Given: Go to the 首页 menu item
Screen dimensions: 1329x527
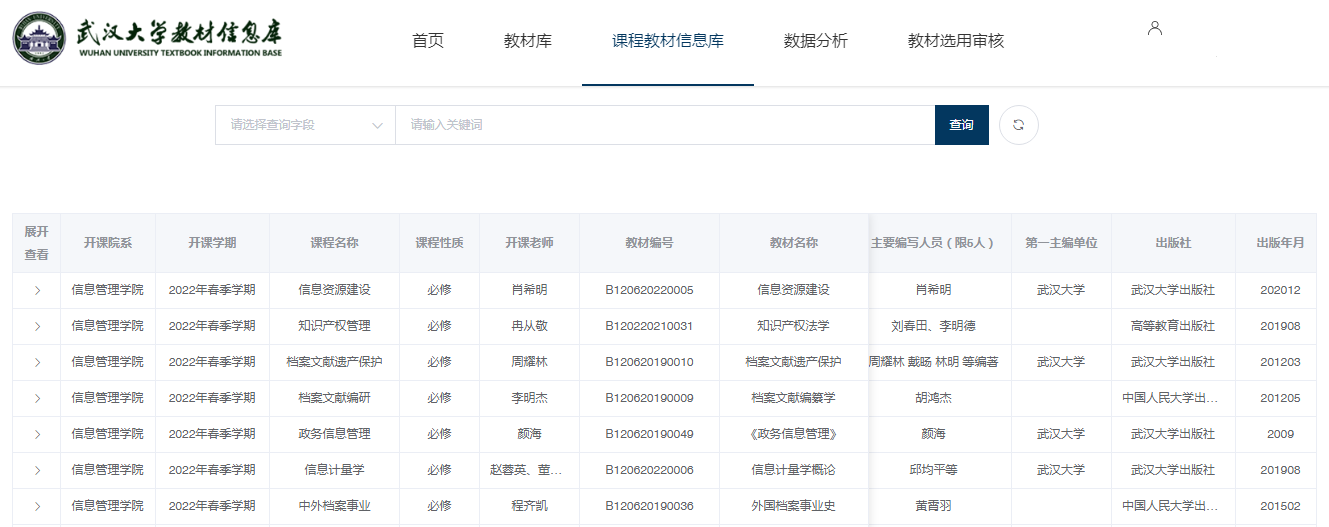Looking at the screenshot, I should click(428, 41).
